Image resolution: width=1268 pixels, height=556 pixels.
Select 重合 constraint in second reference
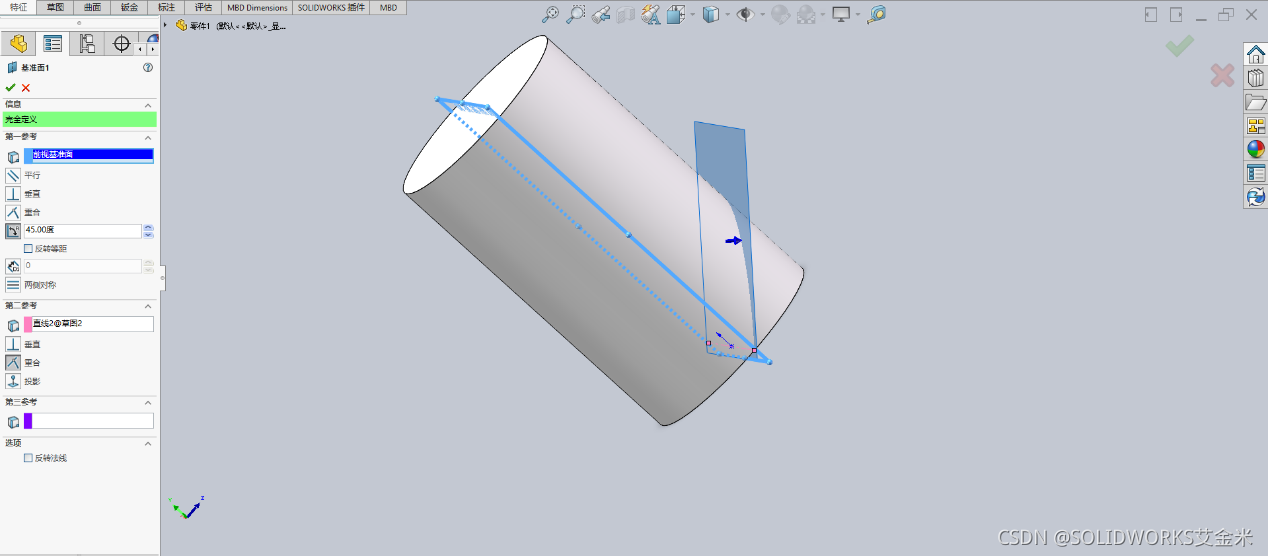point(13,362)
